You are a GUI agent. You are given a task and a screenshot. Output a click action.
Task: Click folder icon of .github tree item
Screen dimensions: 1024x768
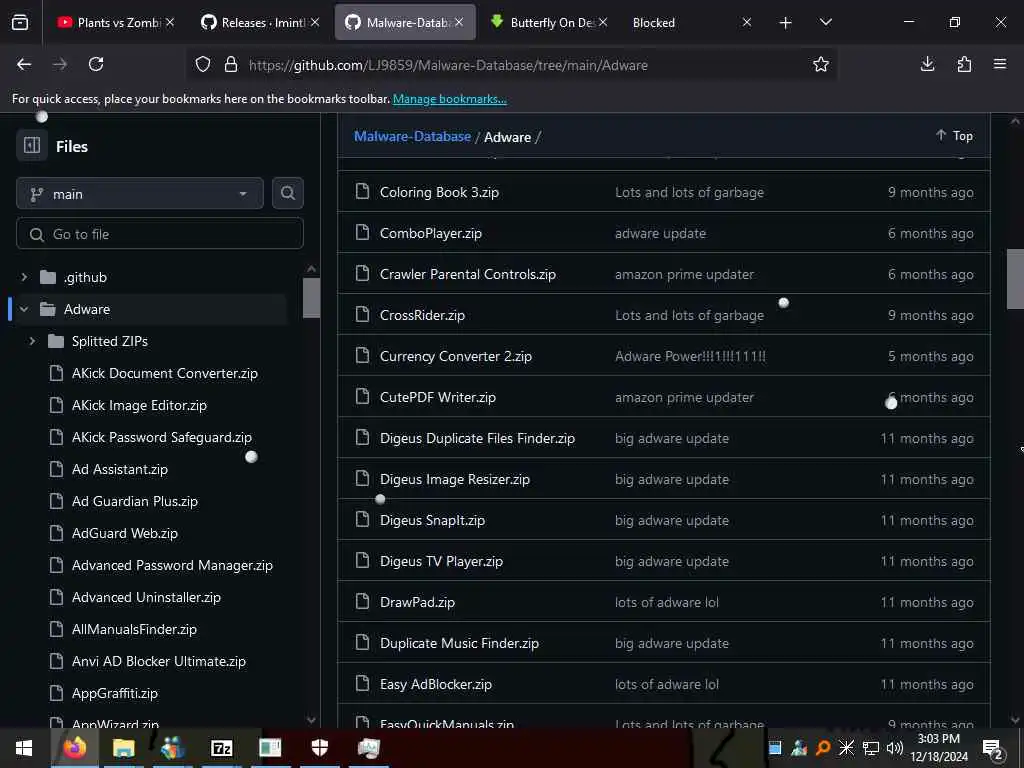click(48, 277)
